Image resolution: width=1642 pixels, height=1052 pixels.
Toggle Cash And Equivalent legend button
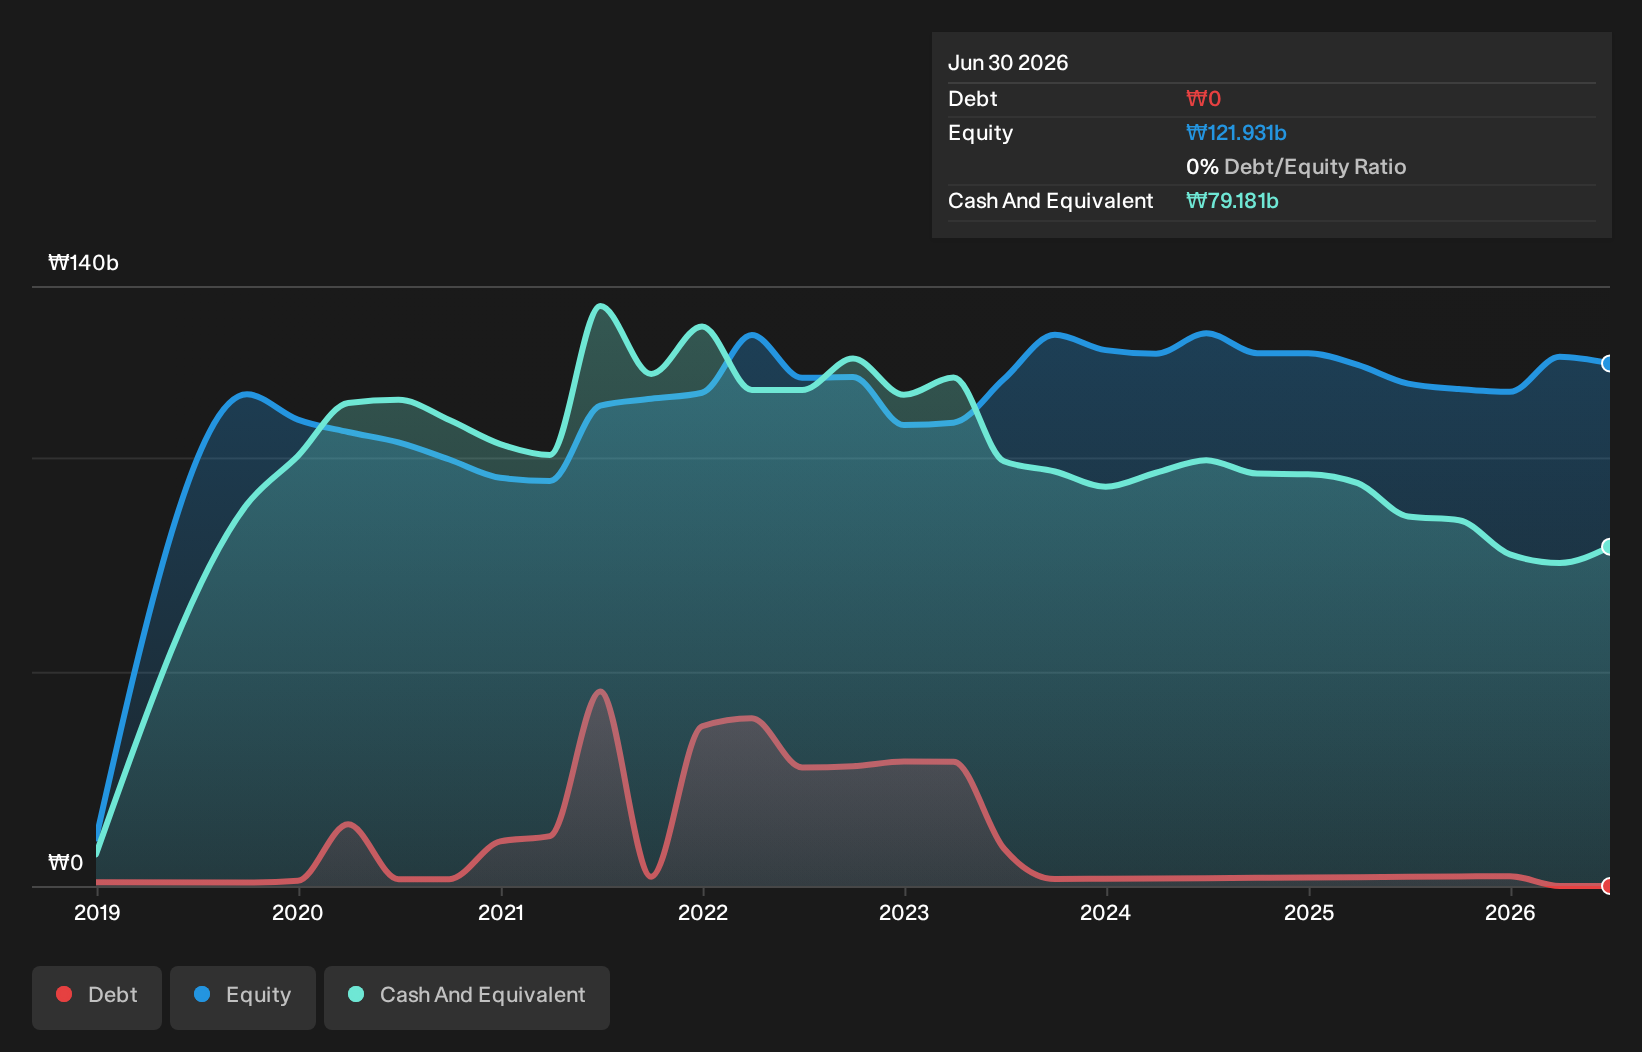(x=467, y=997)
